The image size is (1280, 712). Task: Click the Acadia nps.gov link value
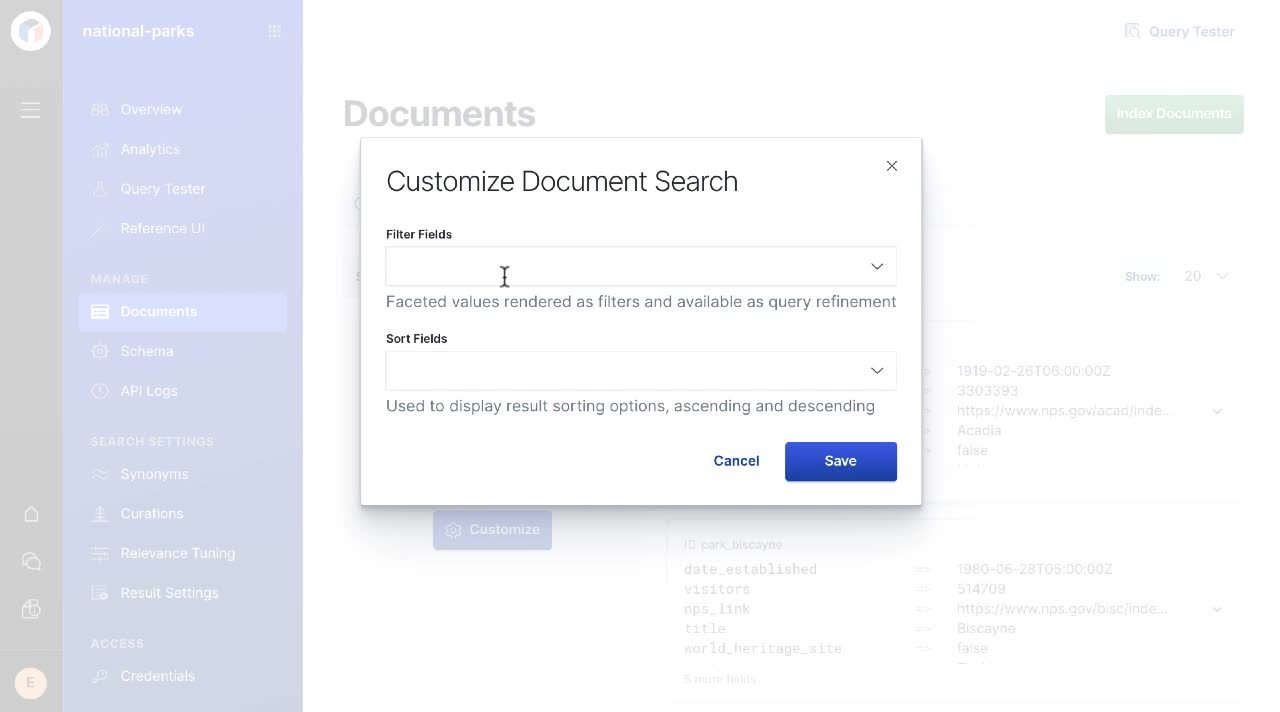[1063, 411]
